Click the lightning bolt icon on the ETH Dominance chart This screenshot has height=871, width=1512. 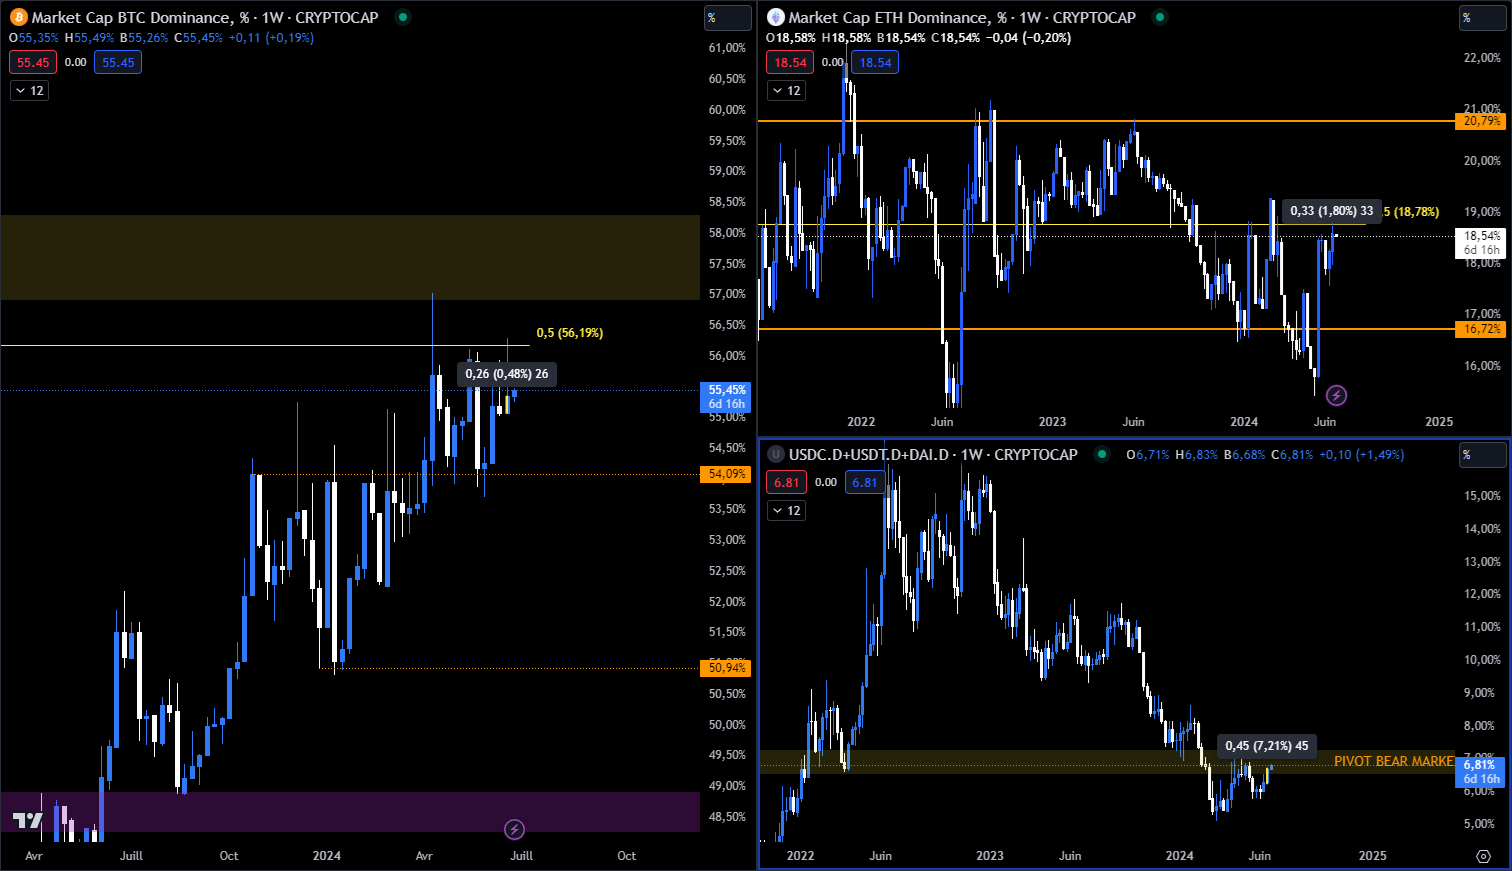(1337, 395)
